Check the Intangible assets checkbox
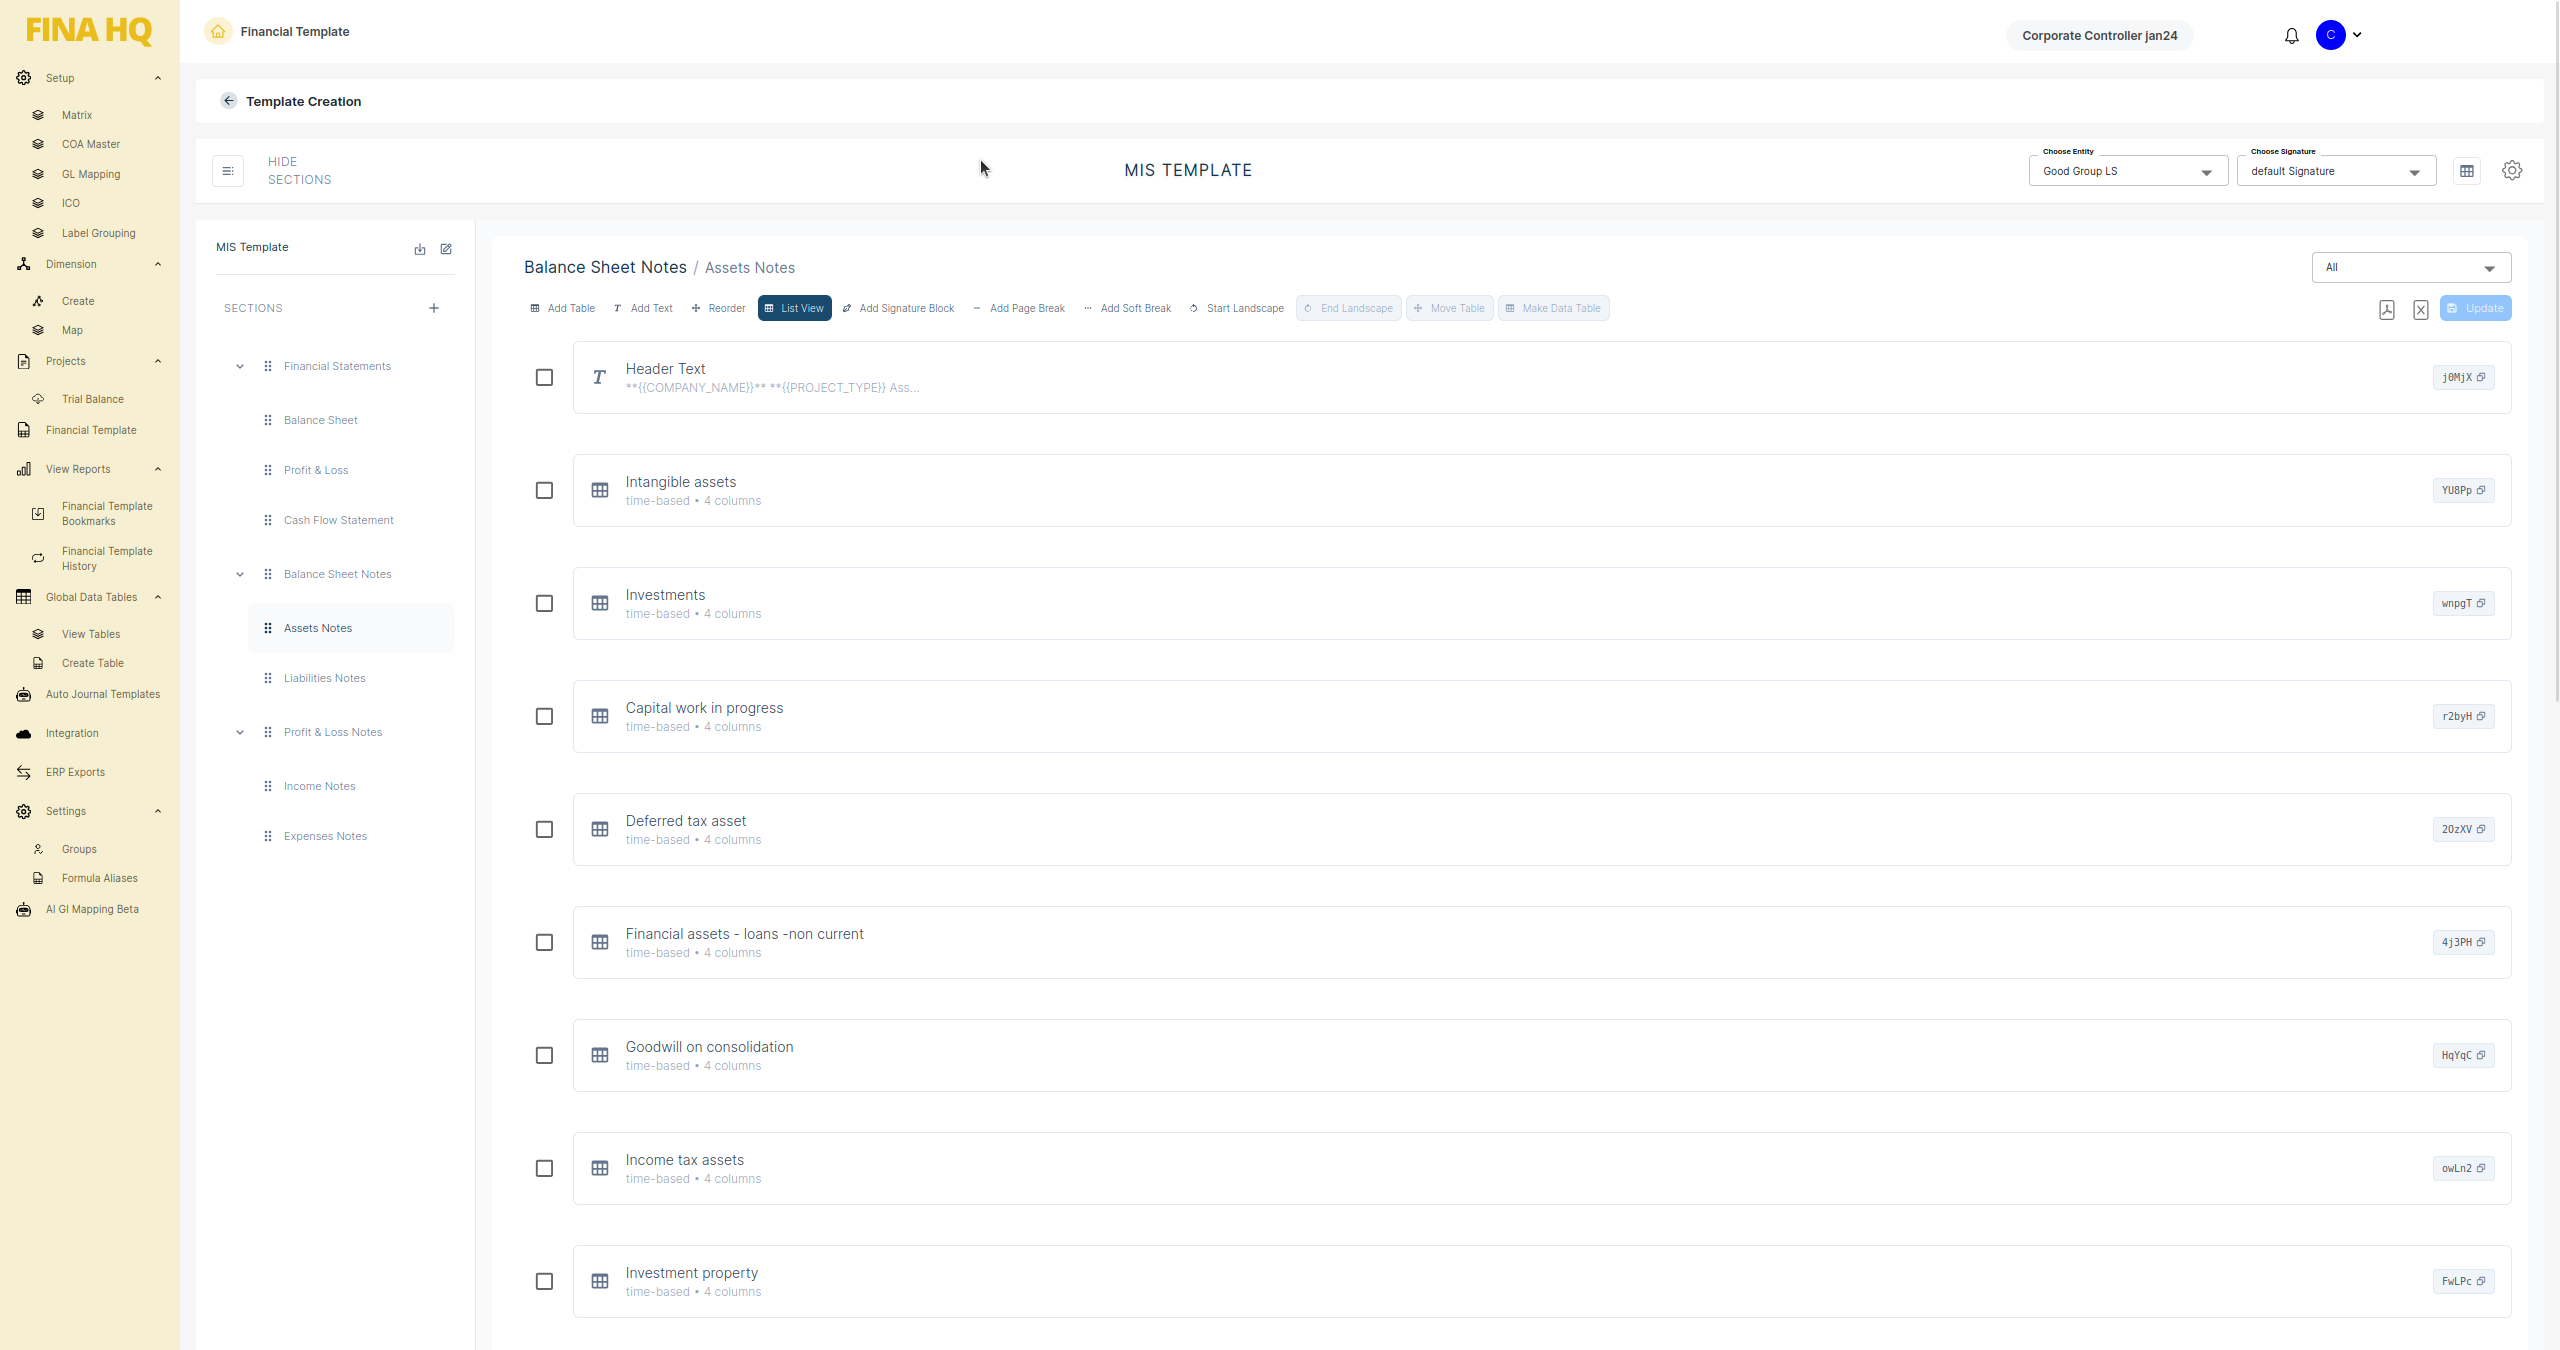This screenshot has width=2560, height=1350. coord(544,490)
